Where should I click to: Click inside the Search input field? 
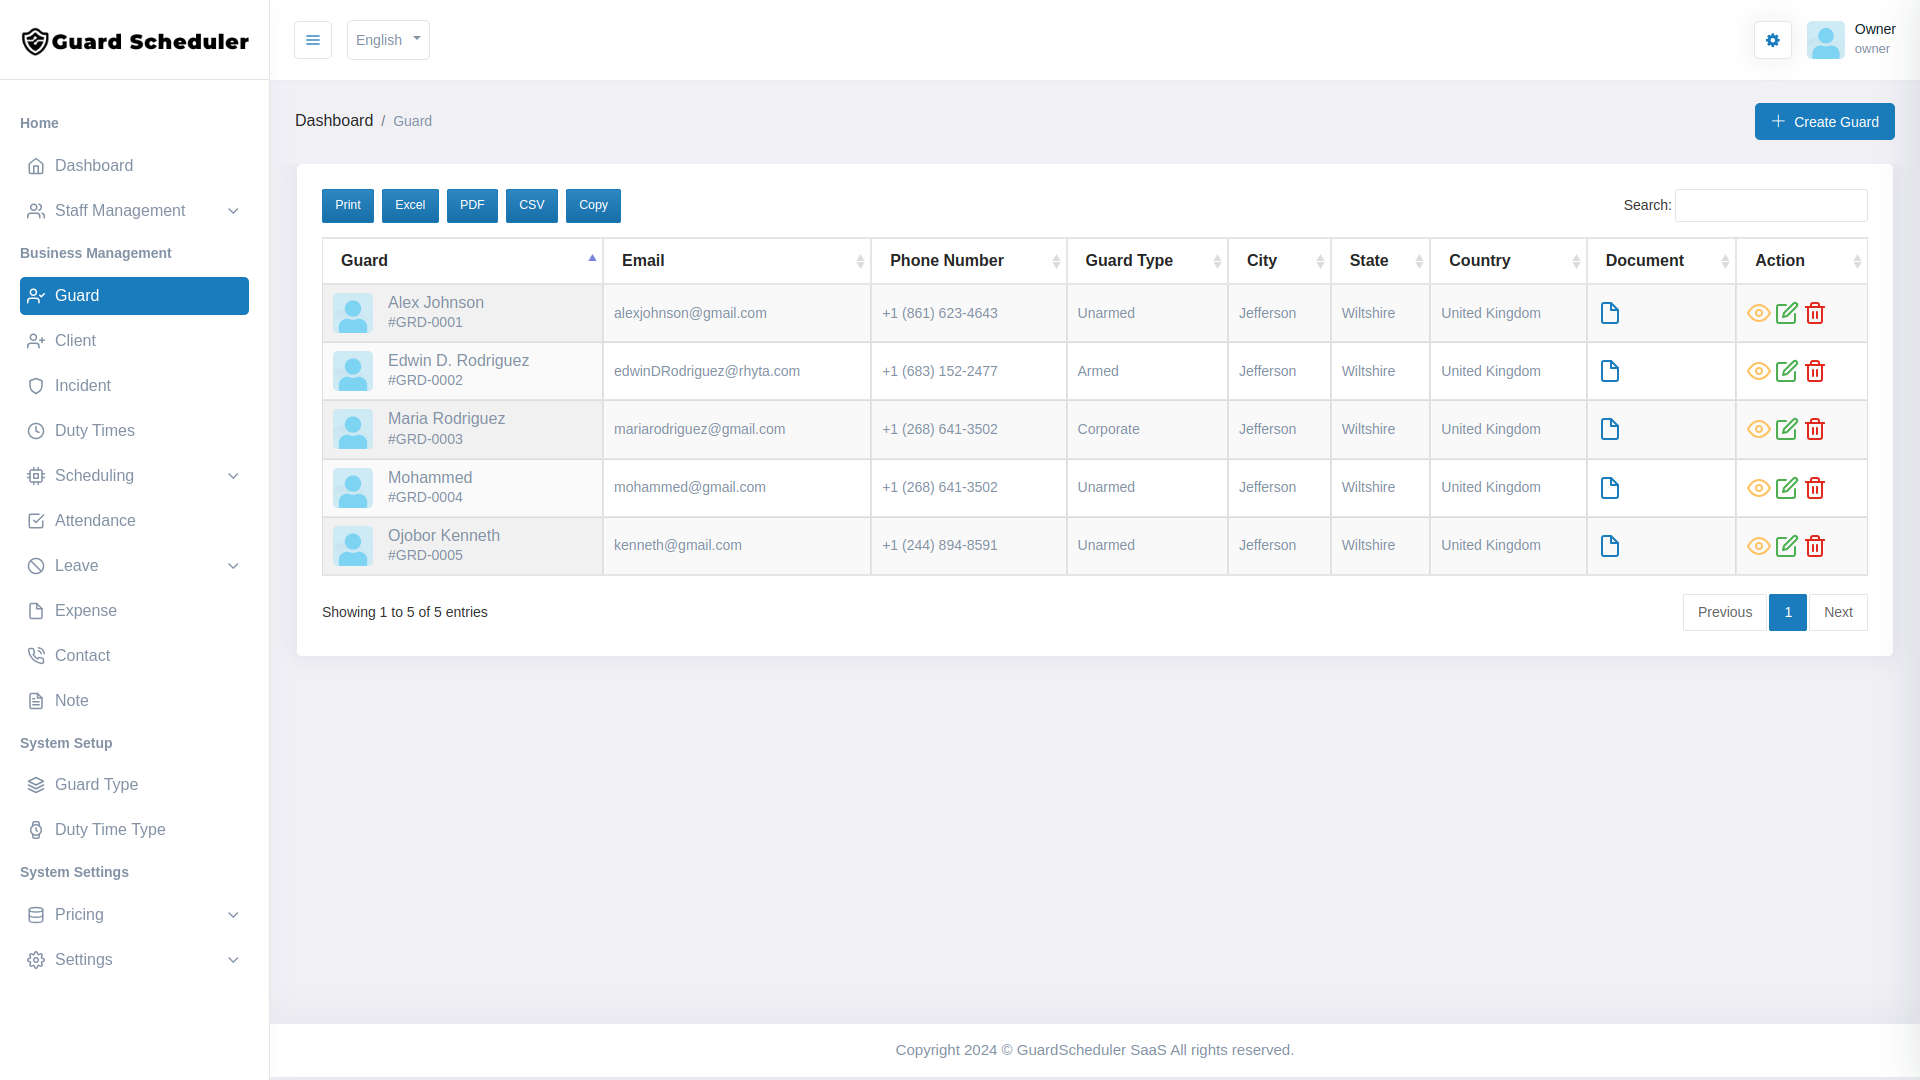point(1771,205)
